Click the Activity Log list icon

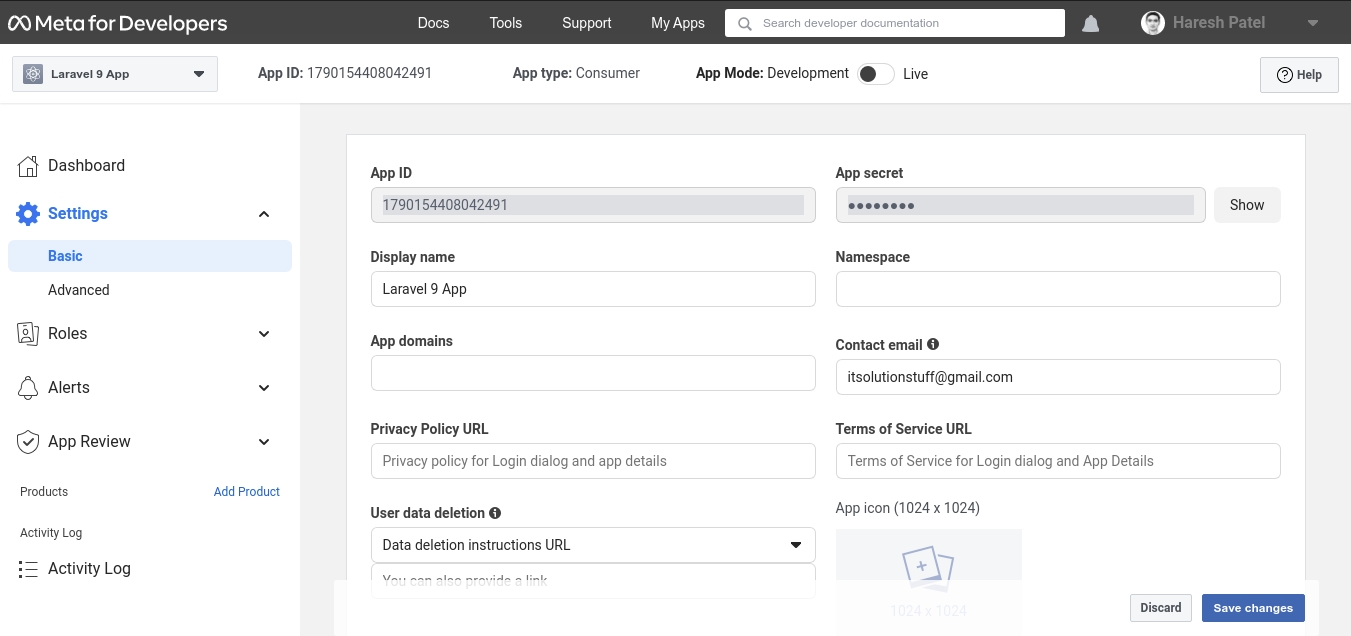coord(28,569)
